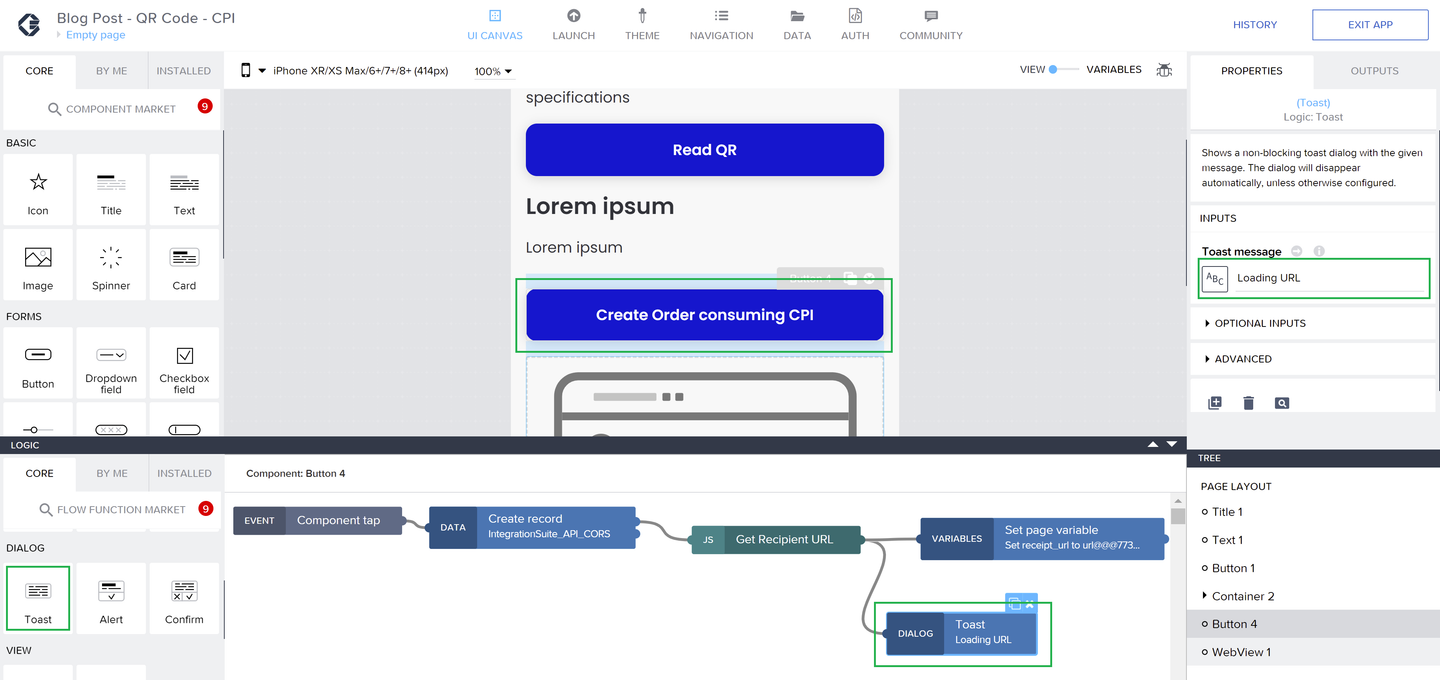Open the Flow Function Market search

(112, 509)
